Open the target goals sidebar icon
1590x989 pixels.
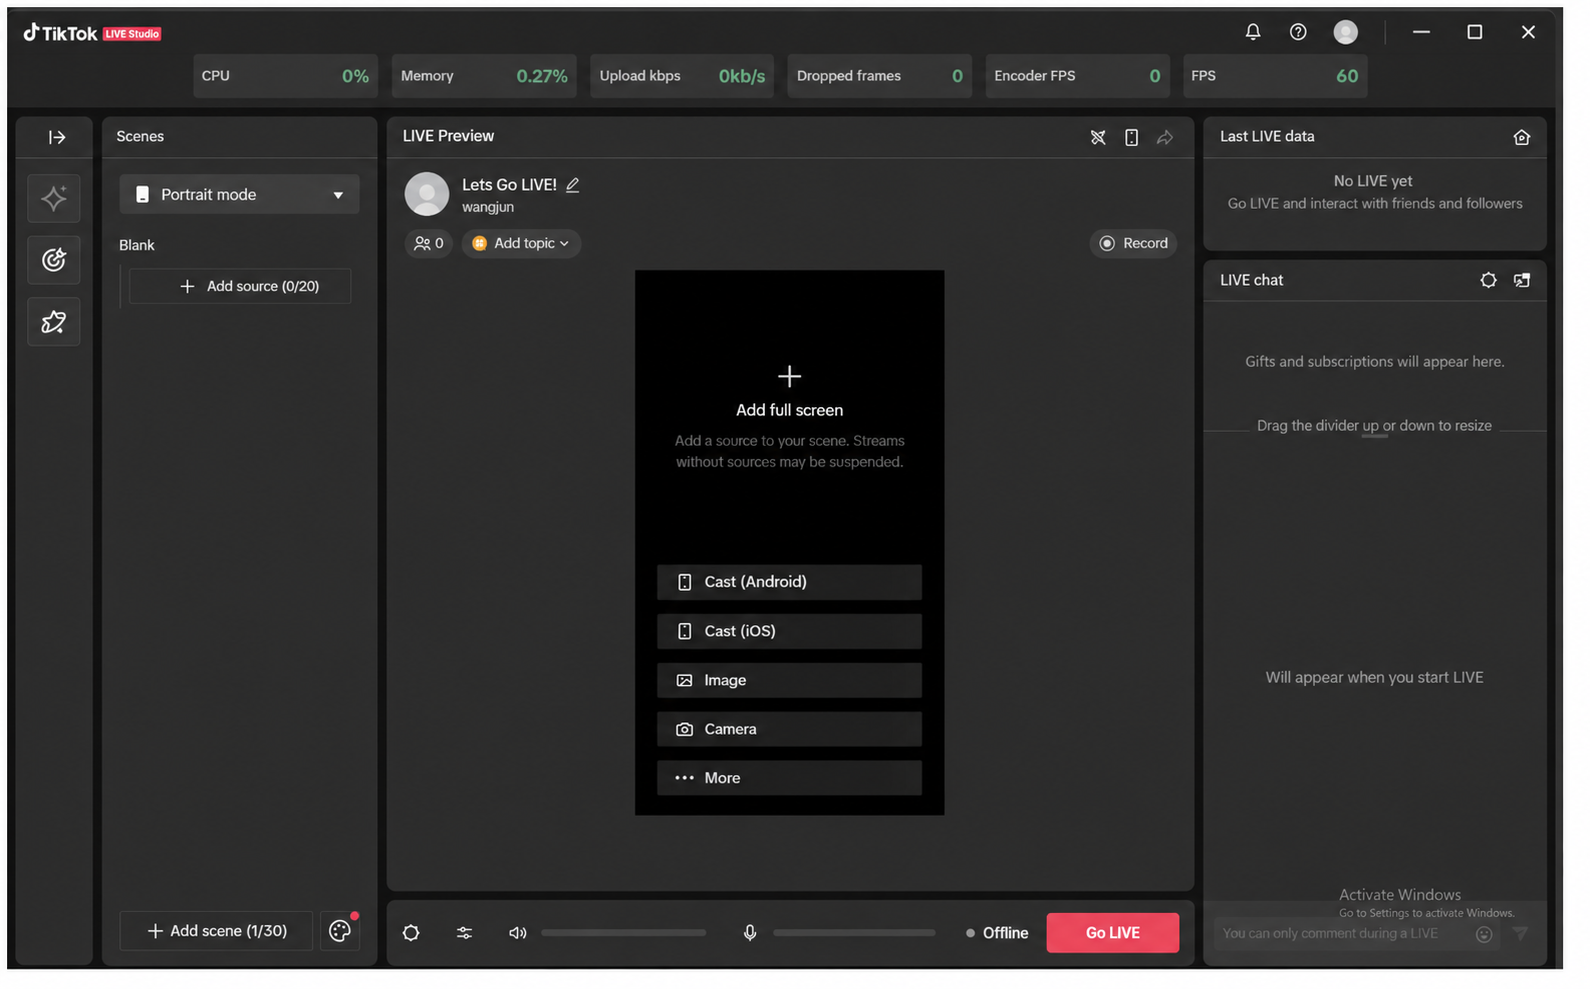tap(54, 260)
